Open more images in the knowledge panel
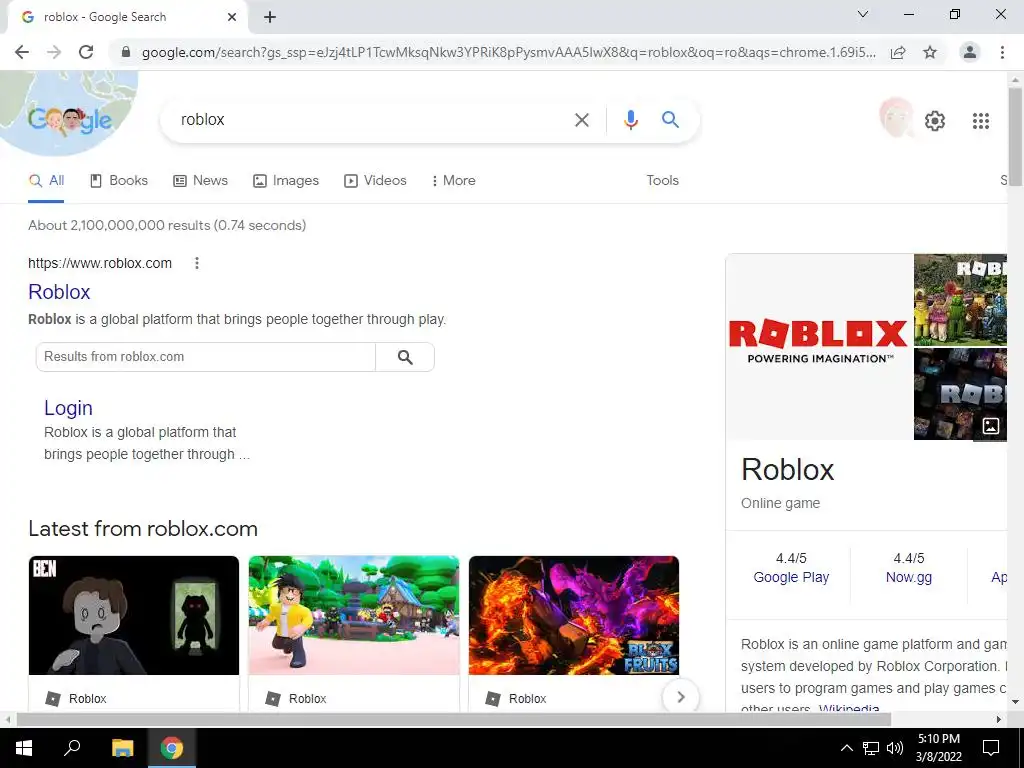 991,426
